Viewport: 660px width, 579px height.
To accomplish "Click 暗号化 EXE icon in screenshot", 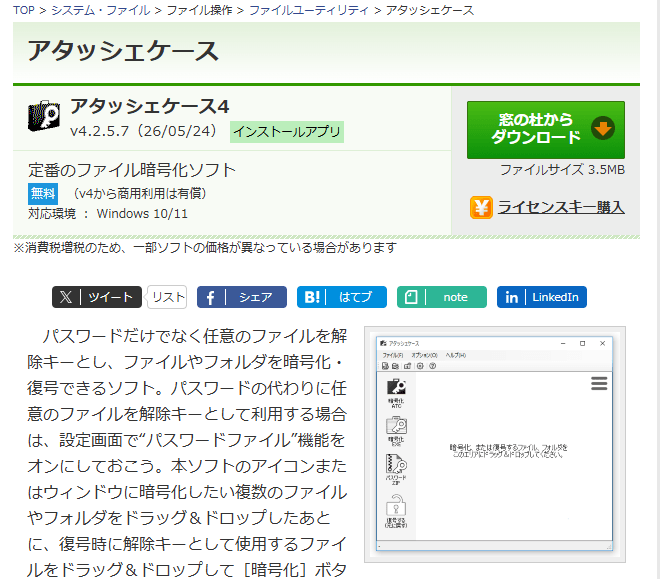I will point(396,431).
